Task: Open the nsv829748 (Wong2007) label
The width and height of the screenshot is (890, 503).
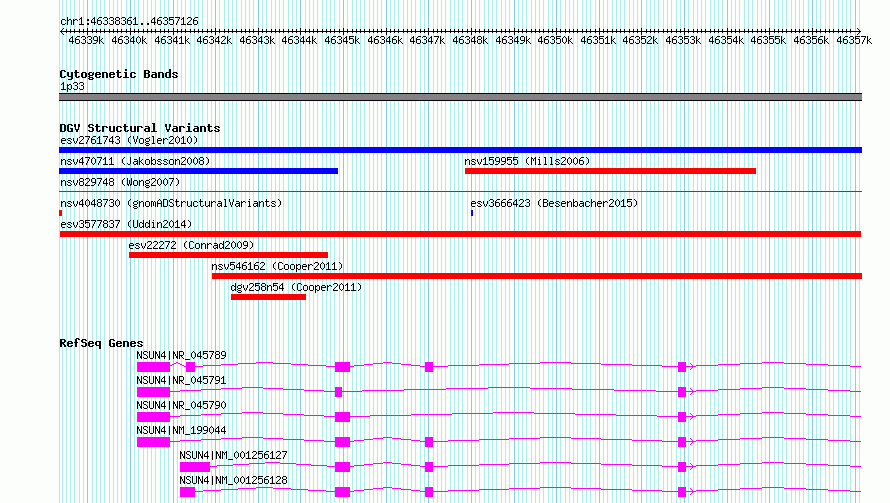Action: coord(120,182)
